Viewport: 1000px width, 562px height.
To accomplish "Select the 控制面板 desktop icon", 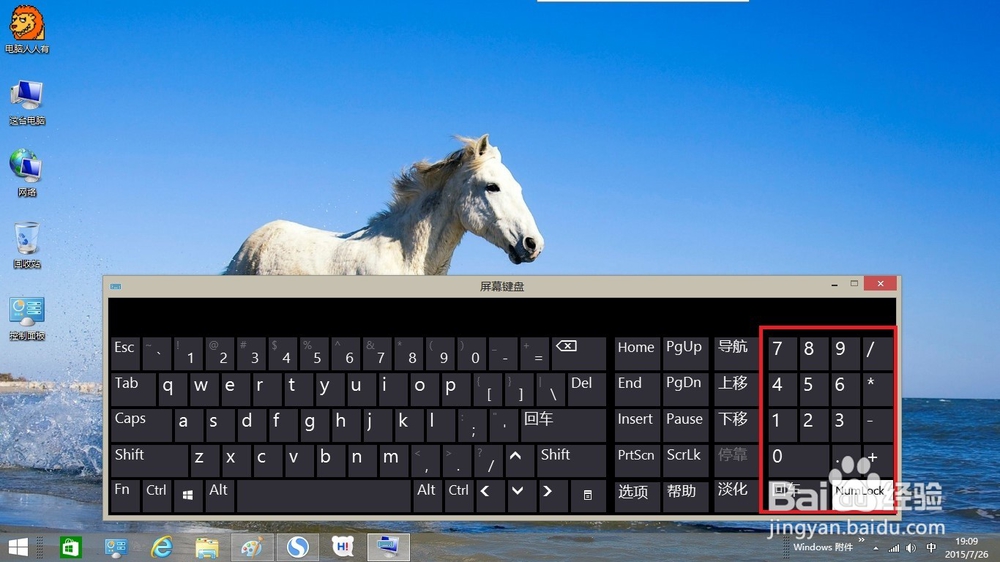I will [27, 318].
